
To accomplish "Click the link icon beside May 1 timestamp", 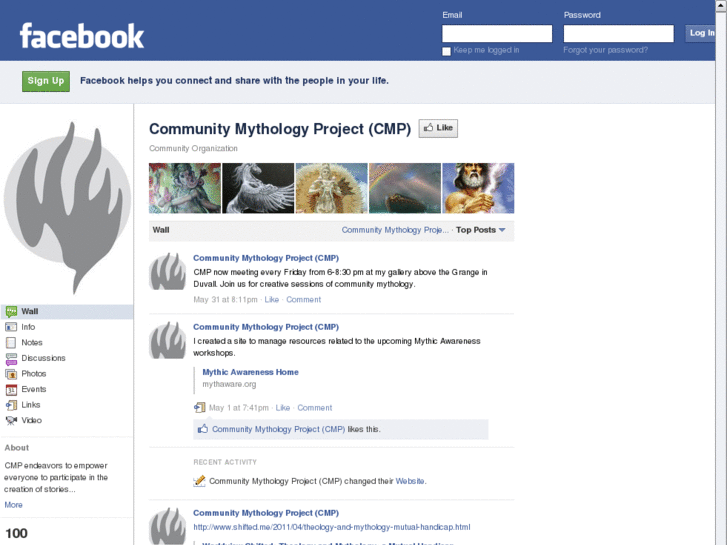I will [x=199, y=408].
